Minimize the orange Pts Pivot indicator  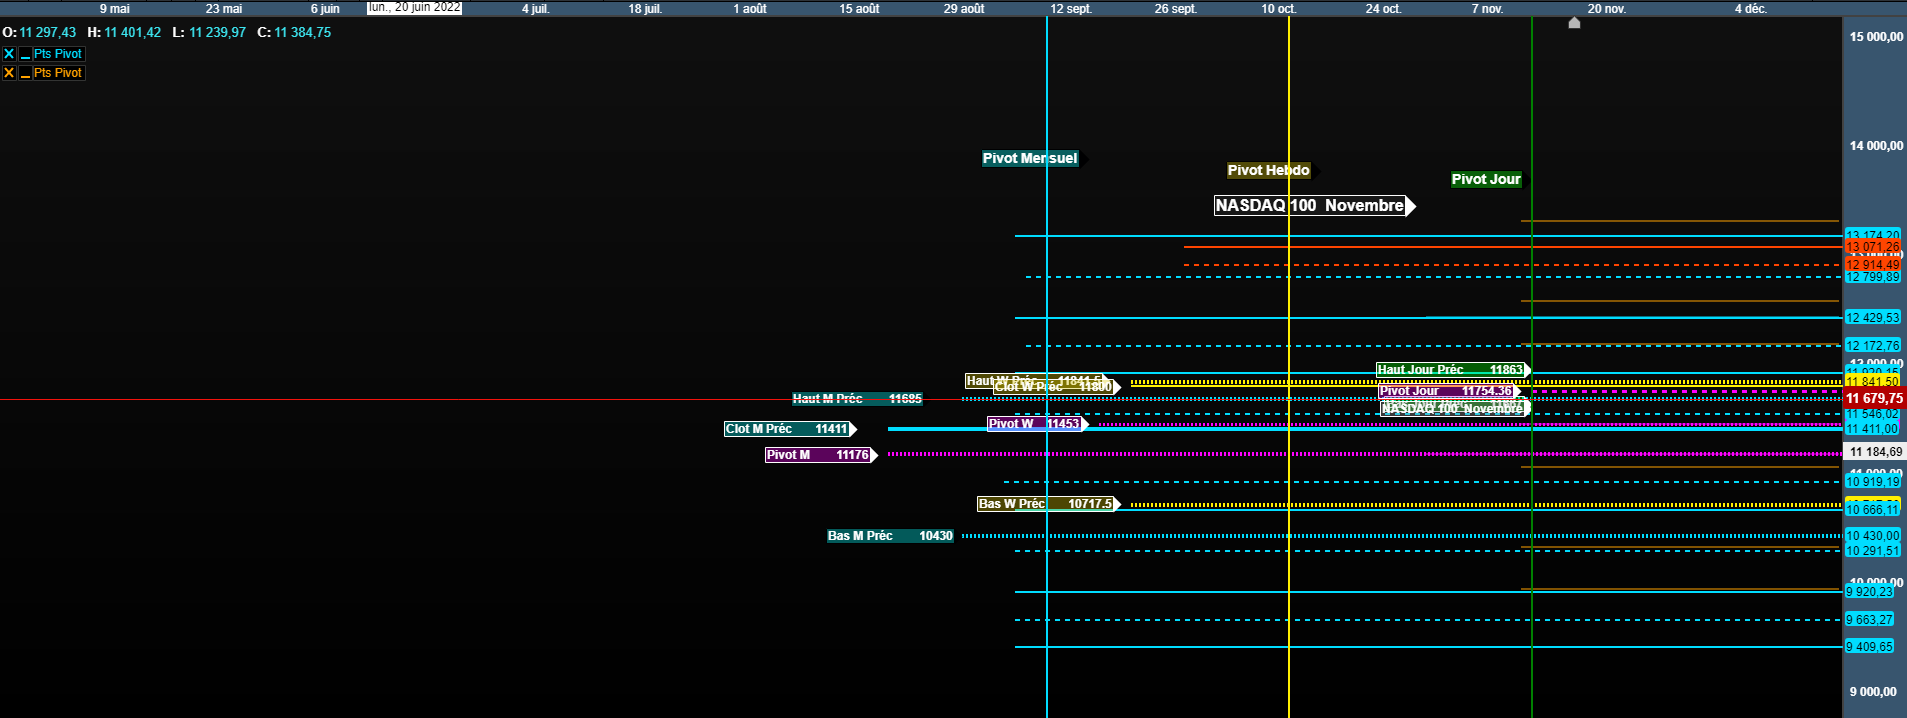pos(25,73)
